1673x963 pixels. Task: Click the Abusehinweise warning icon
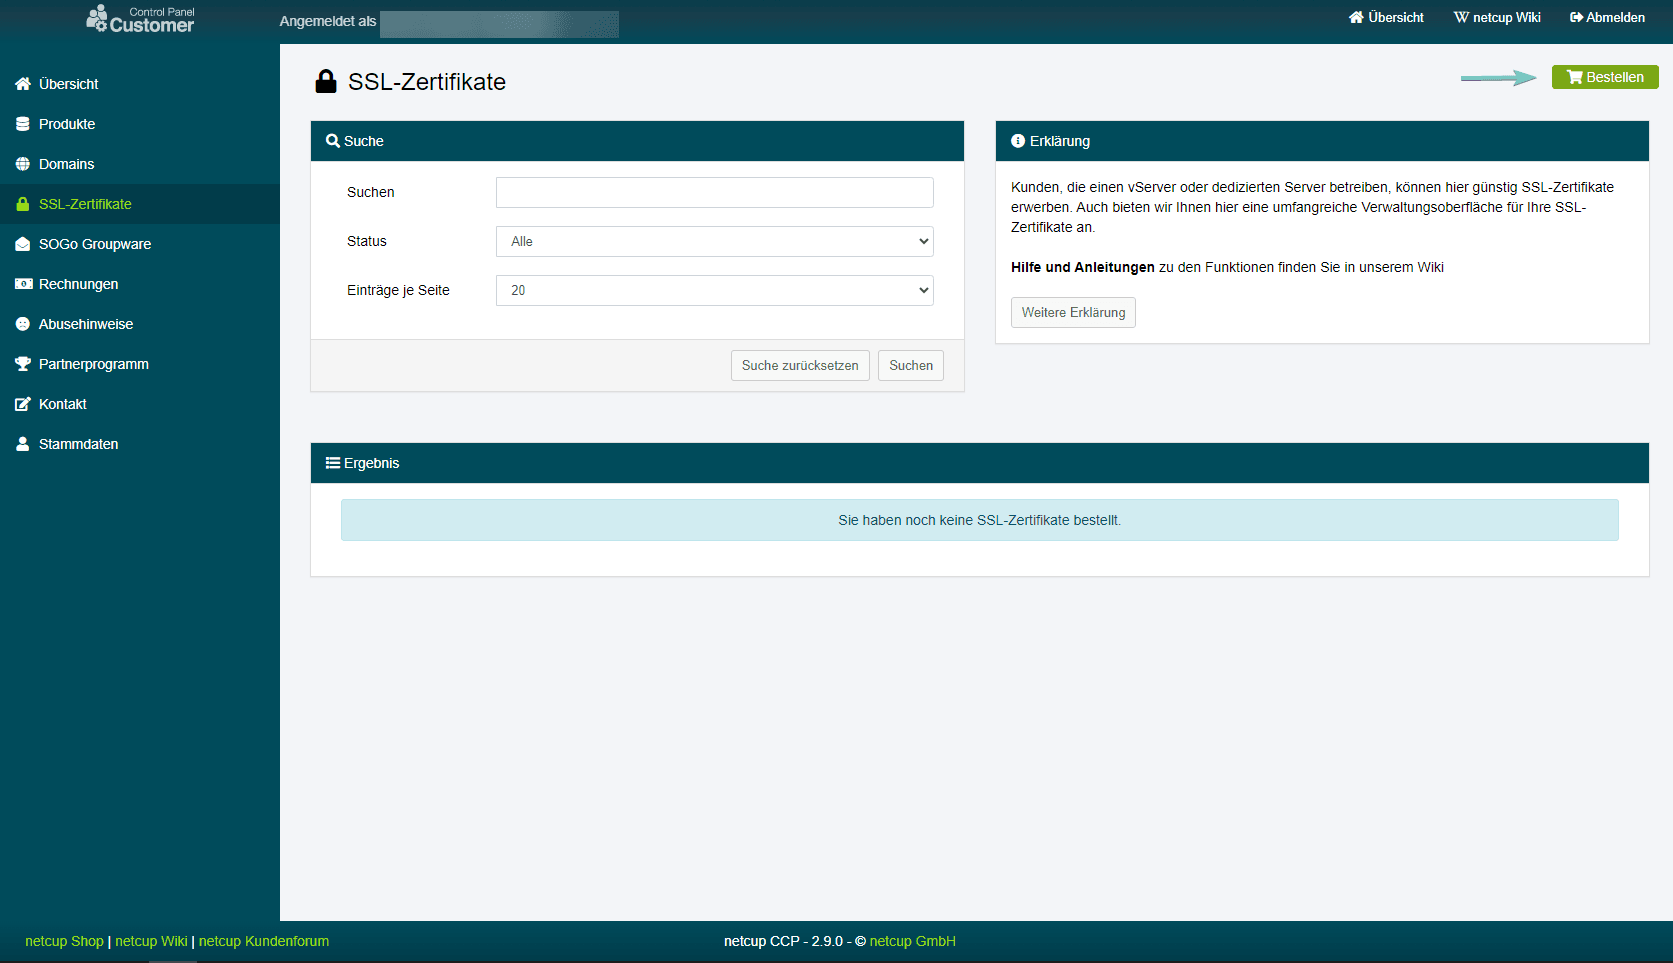click(x=22, y=324)
